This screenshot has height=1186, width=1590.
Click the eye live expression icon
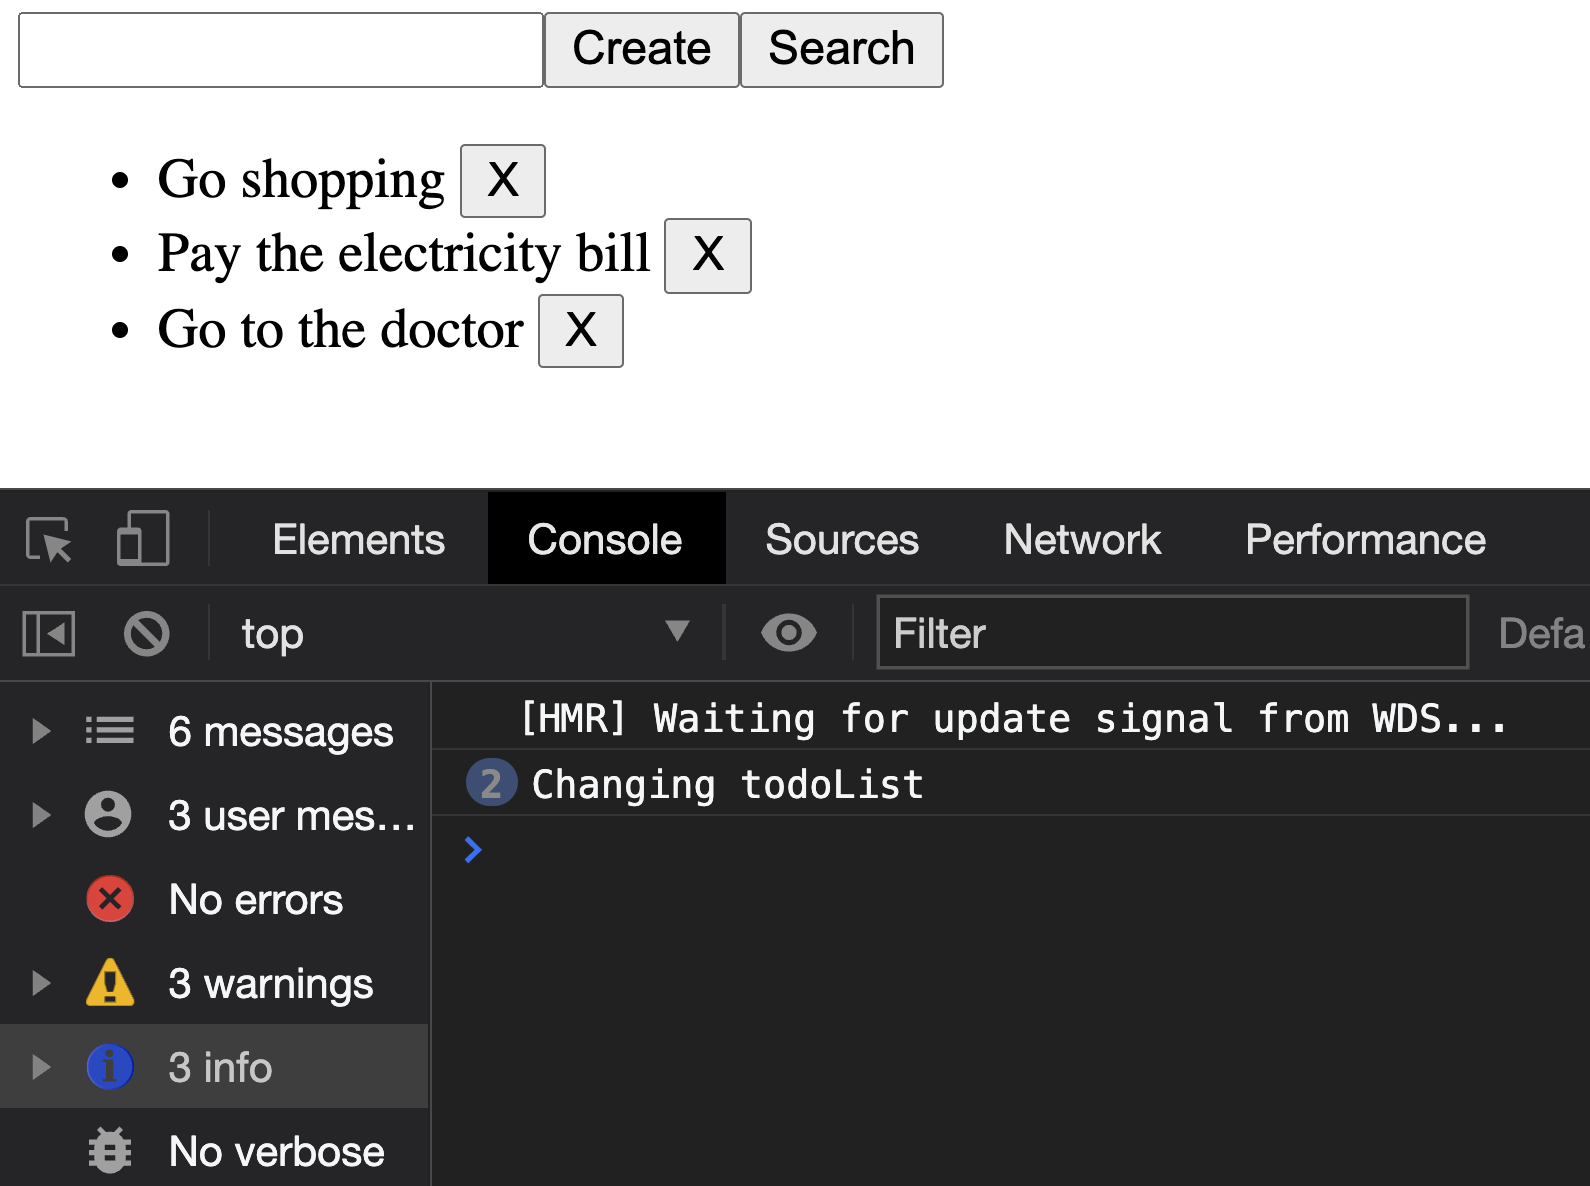coord(788,633)
